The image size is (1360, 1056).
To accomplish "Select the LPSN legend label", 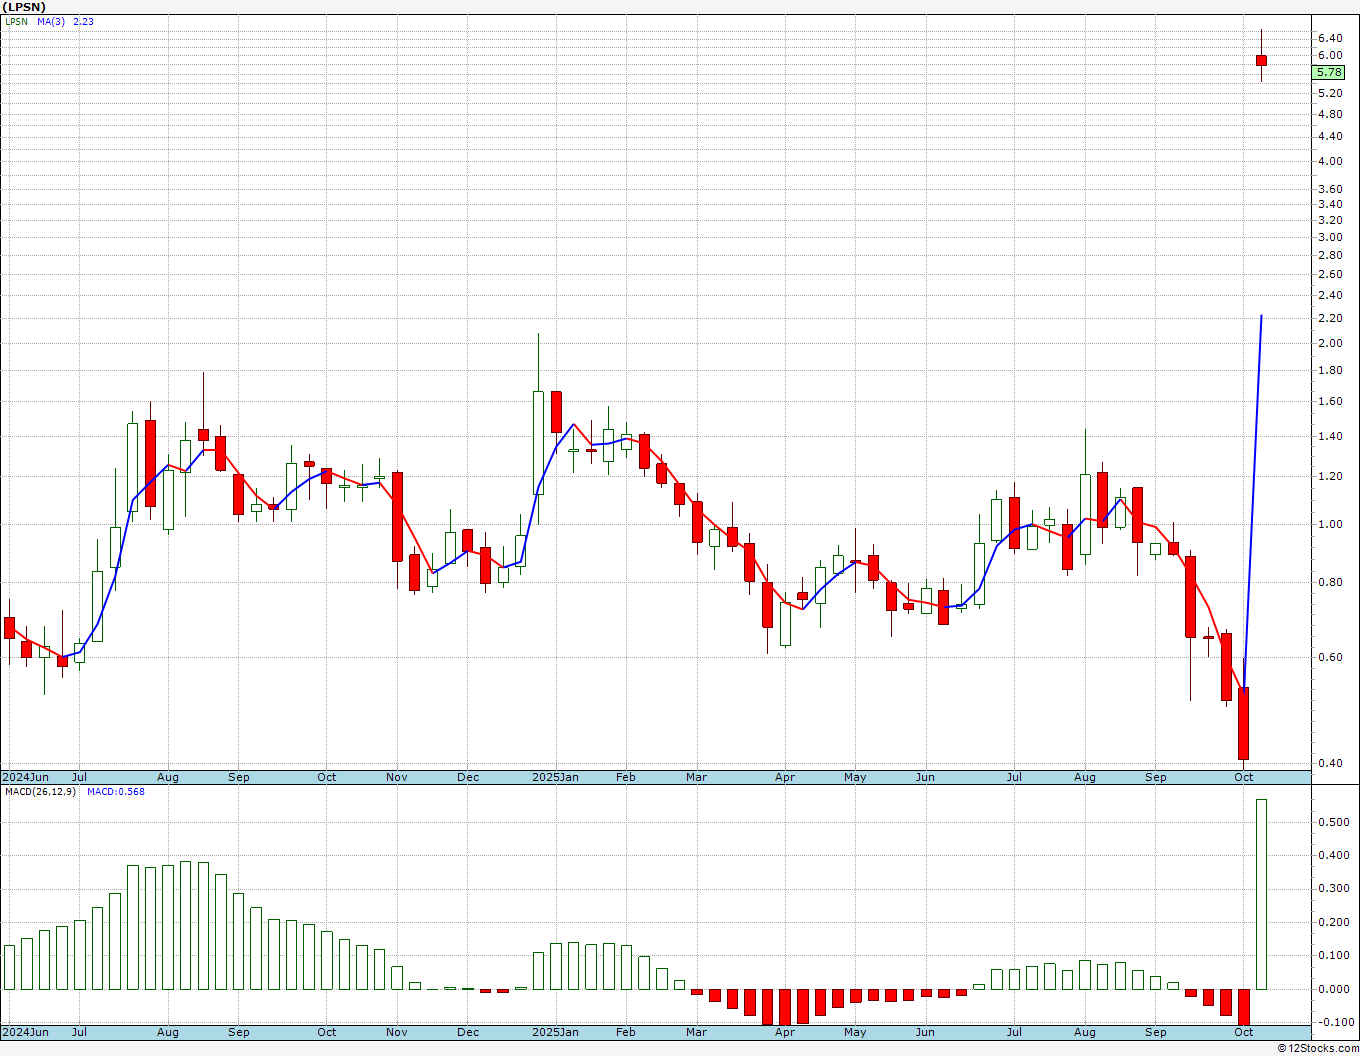I will 16,21.
